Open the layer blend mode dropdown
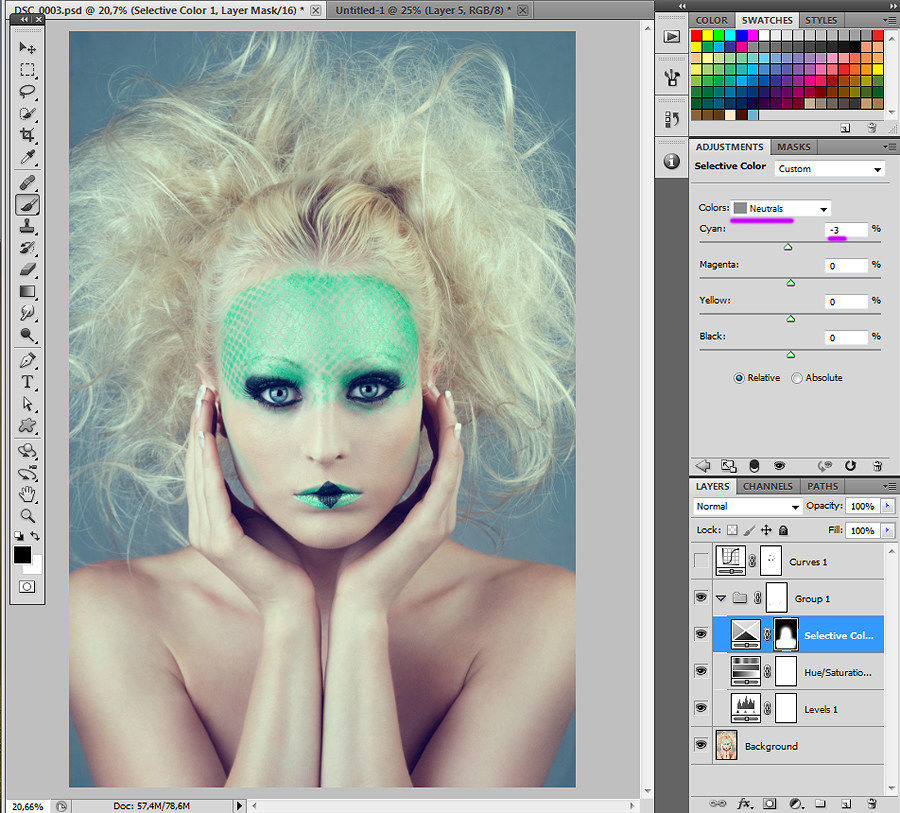 coord(747,506)
